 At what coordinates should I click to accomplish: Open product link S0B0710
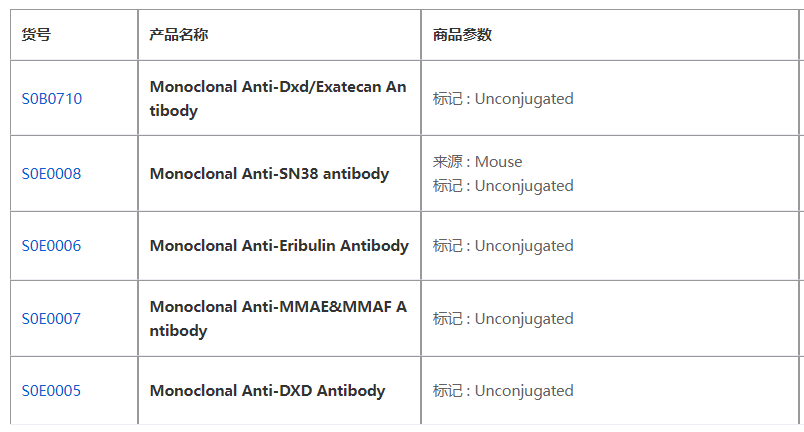tap(52, 99)
